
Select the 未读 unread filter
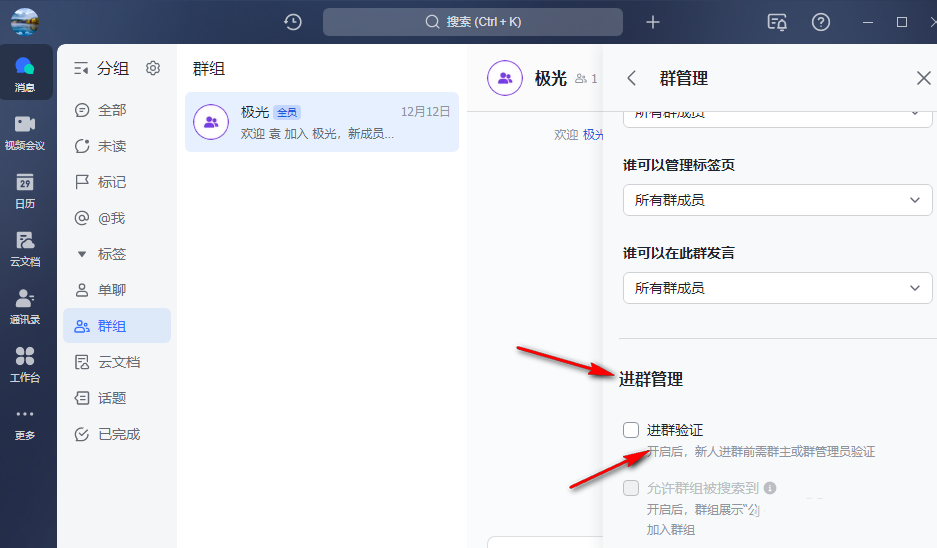click(117, 146)
